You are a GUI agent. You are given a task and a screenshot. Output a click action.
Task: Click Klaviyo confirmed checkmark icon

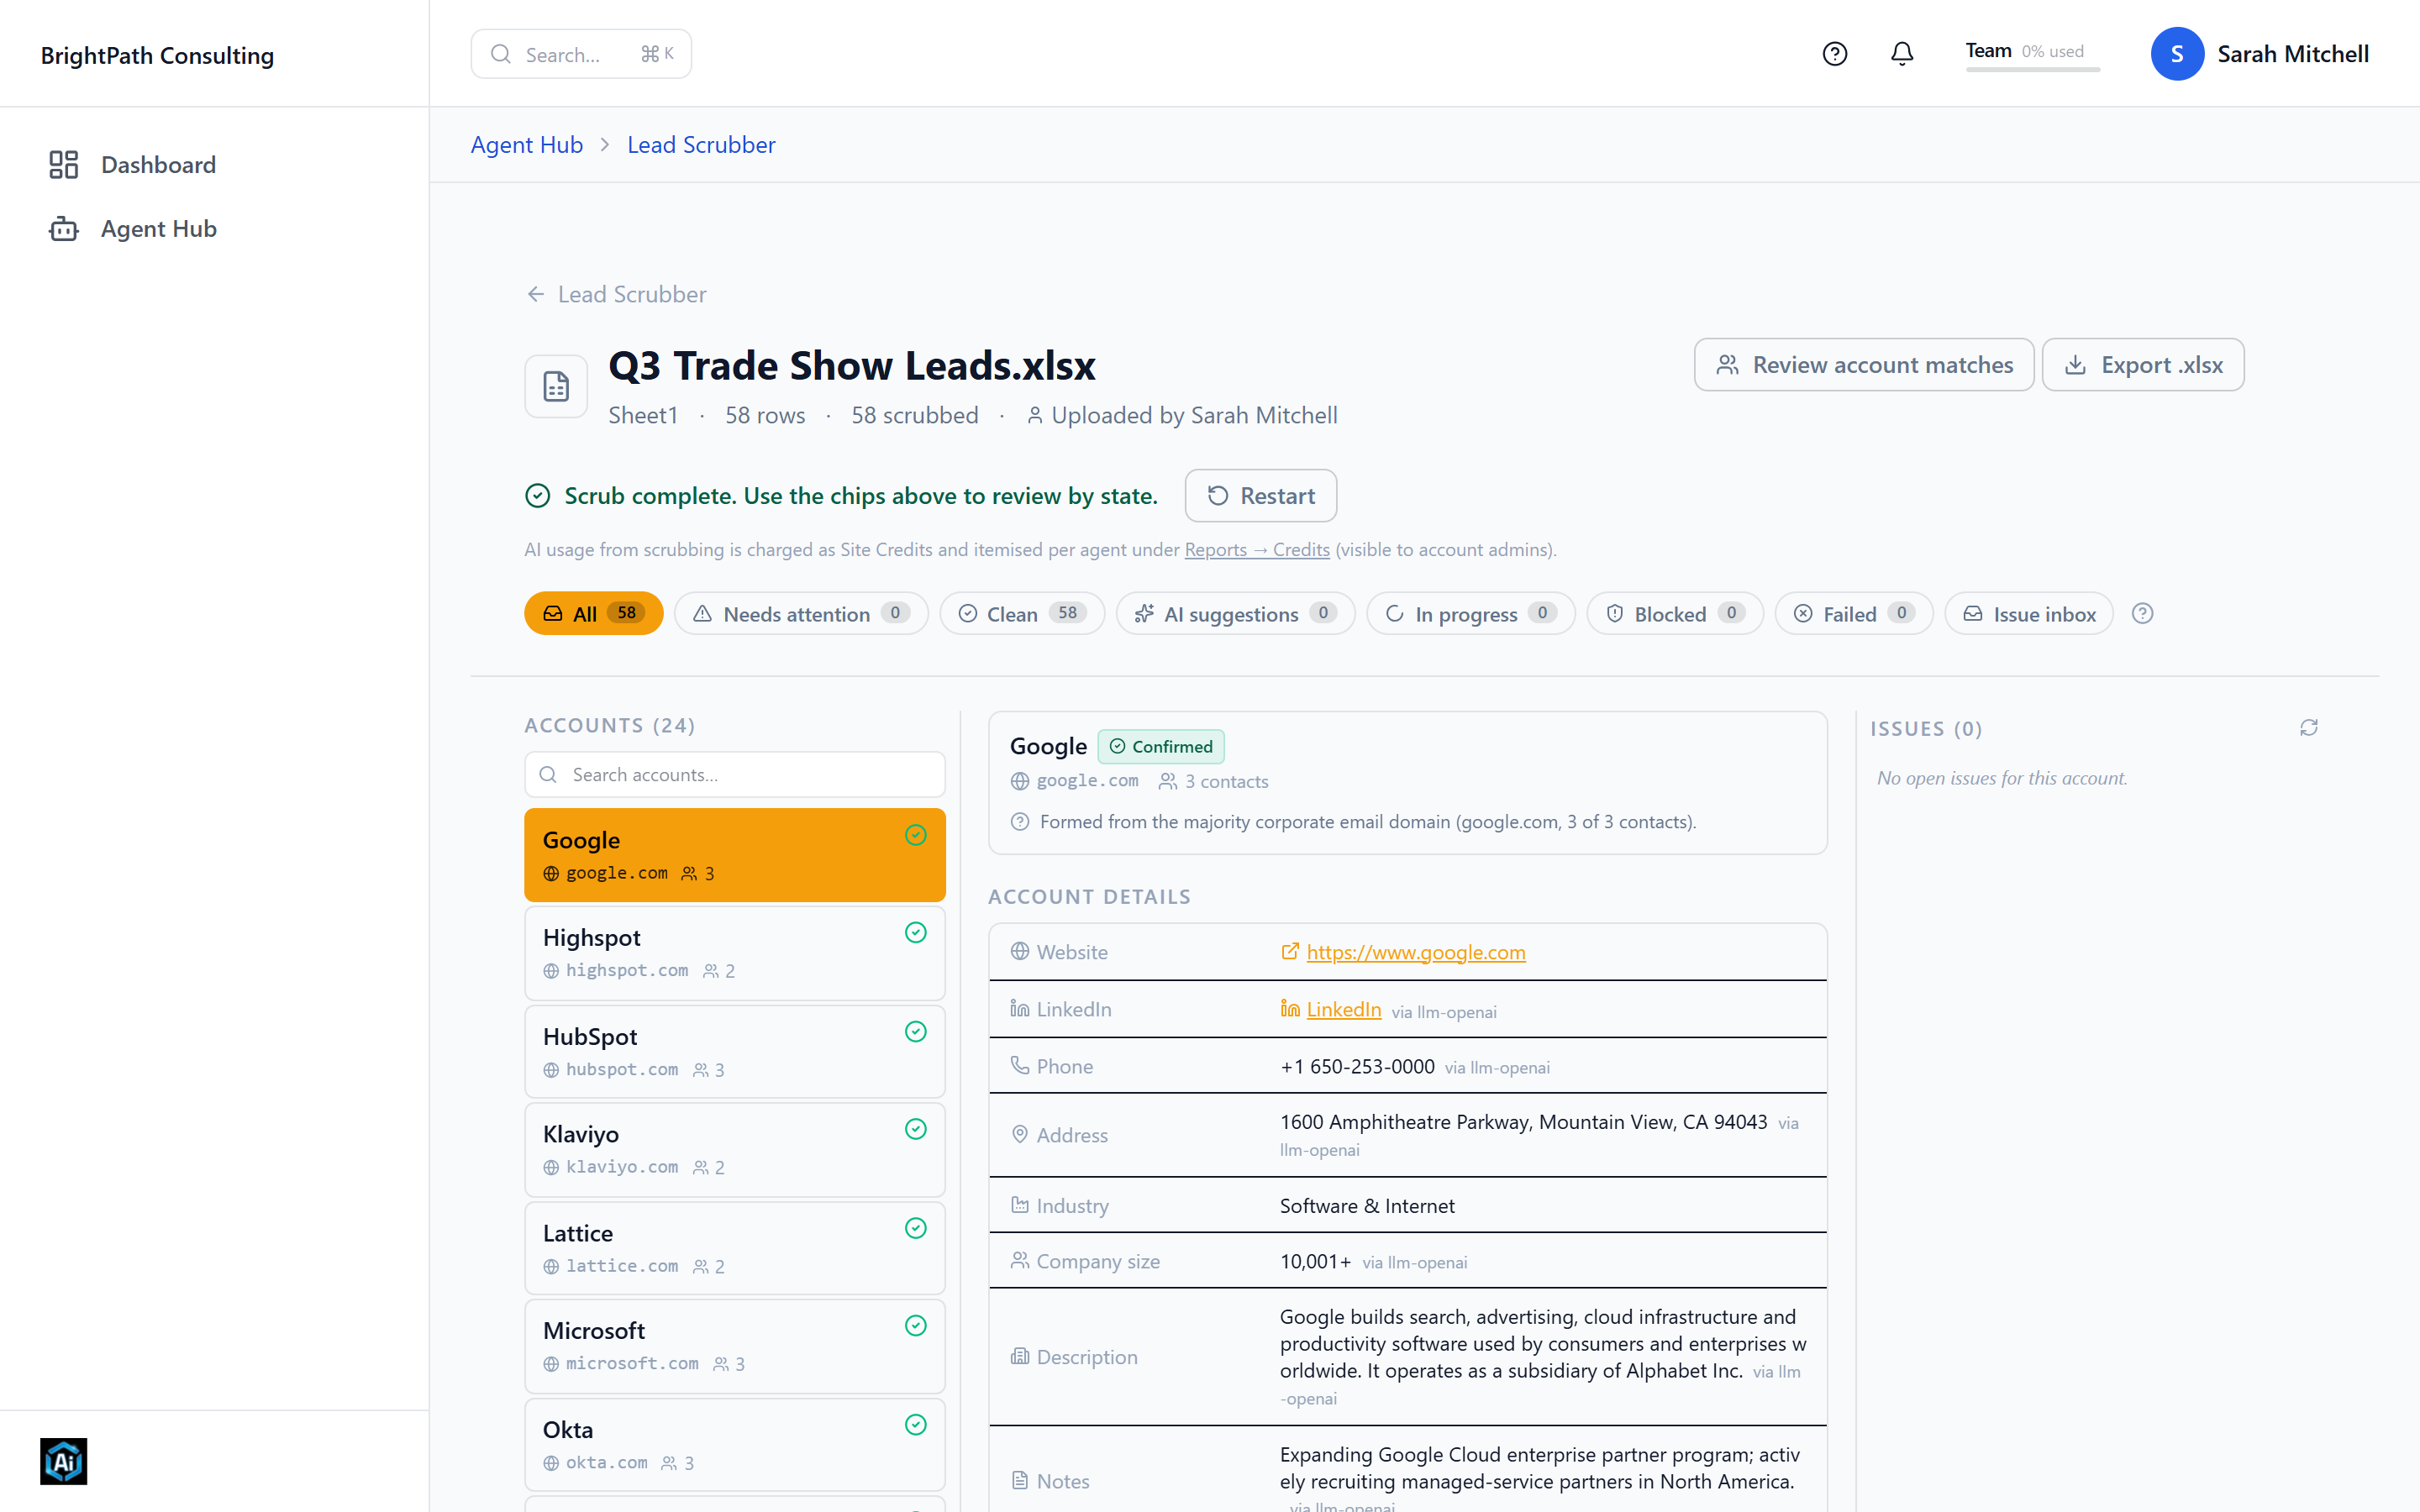coord(916,1129)
